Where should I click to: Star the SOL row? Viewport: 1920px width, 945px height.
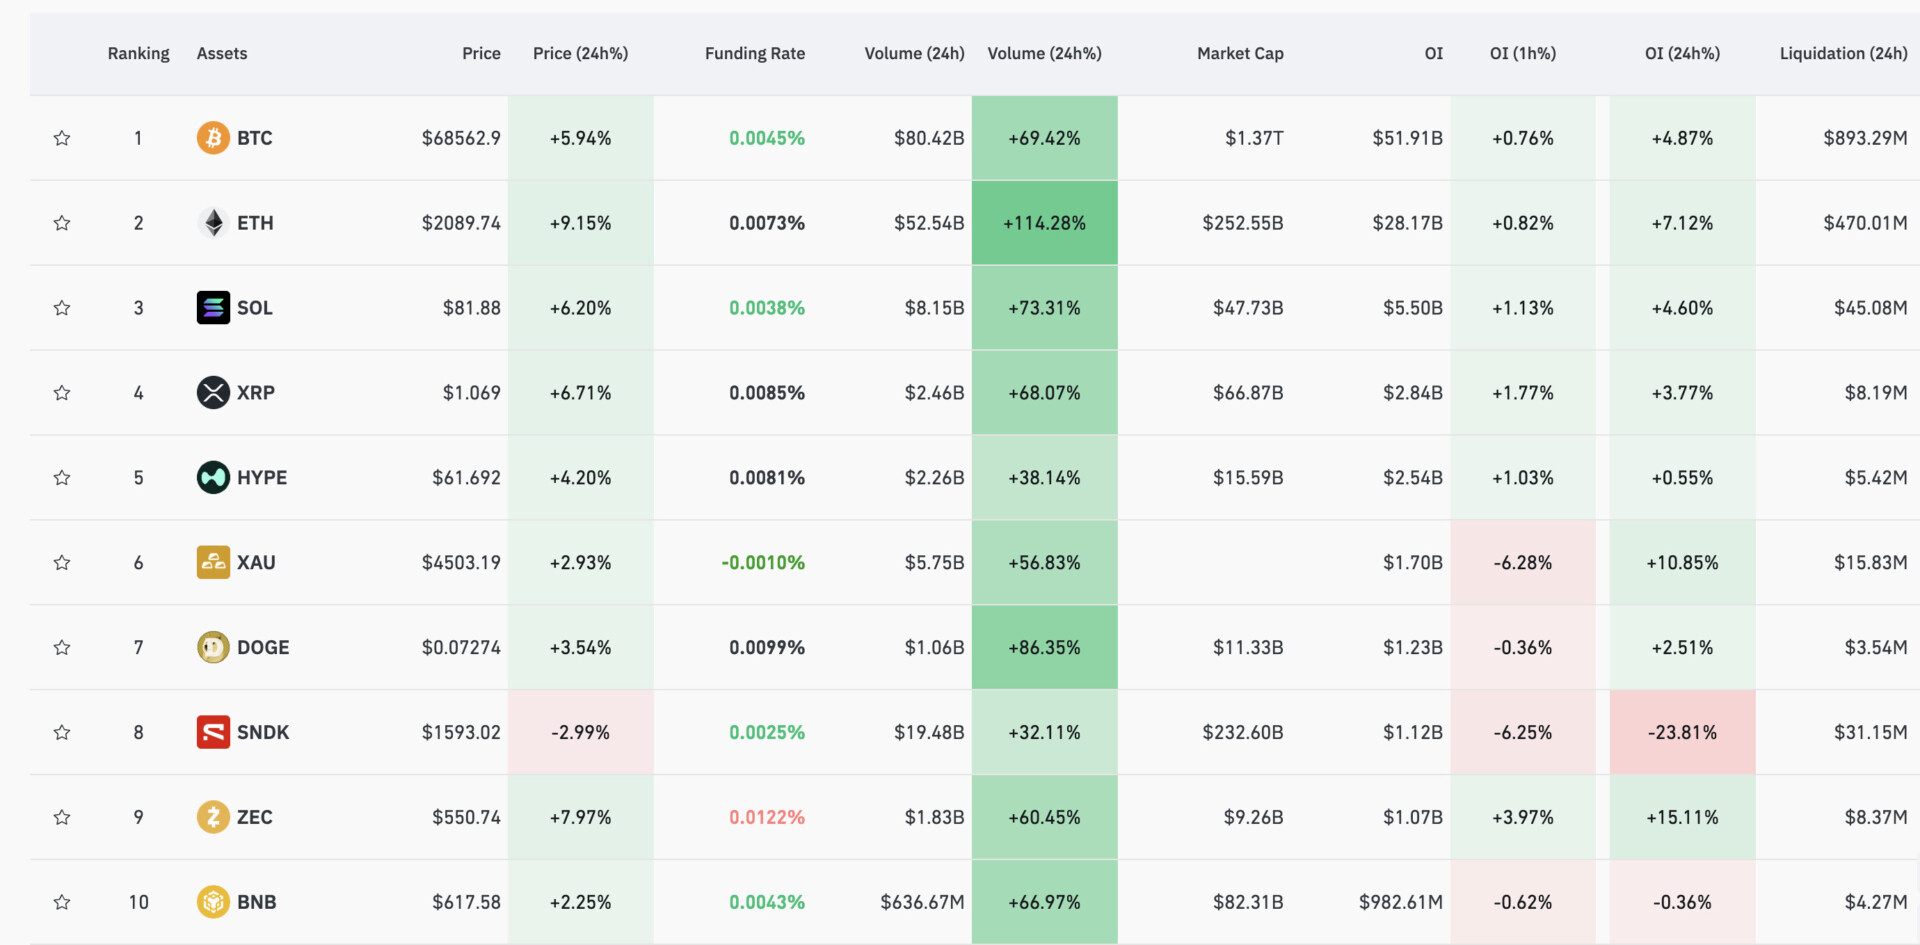[x=62, y=308]
